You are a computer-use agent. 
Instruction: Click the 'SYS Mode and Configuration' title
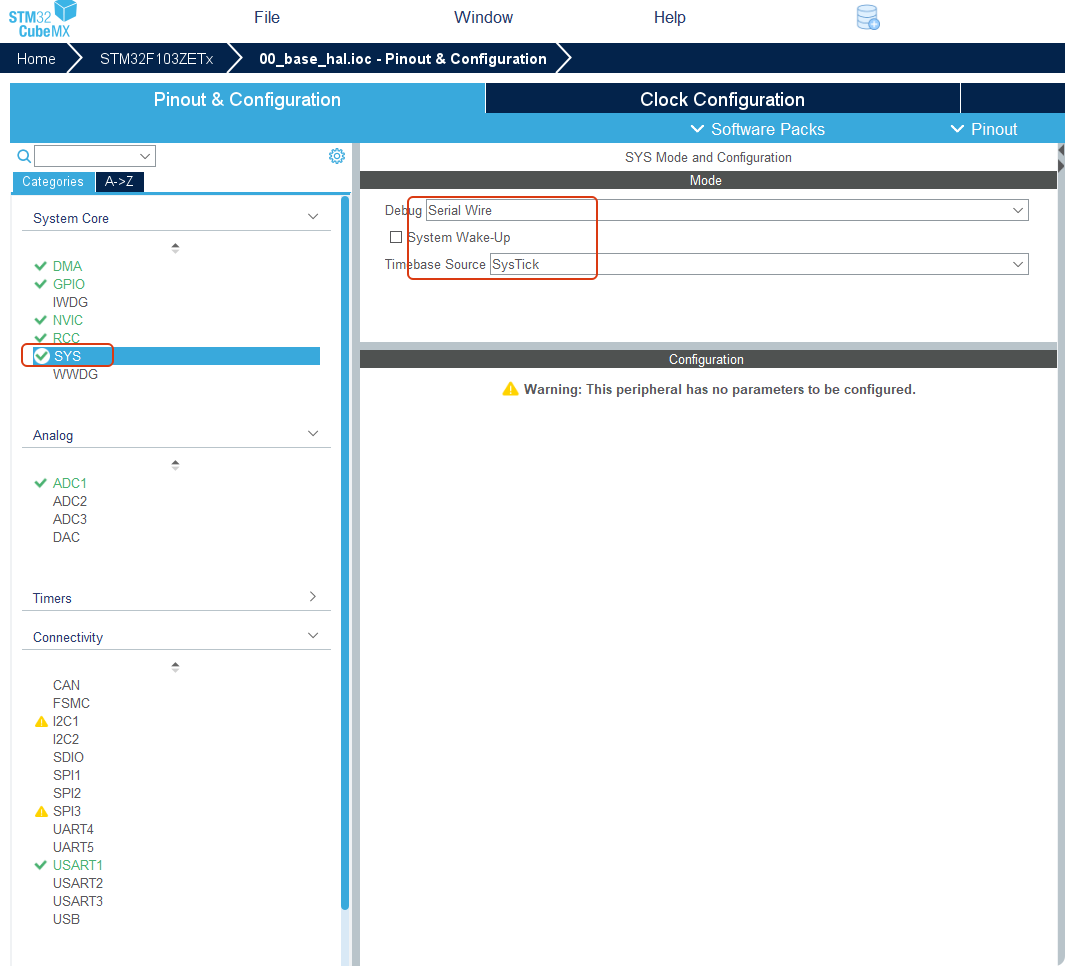tap(708, 158)
